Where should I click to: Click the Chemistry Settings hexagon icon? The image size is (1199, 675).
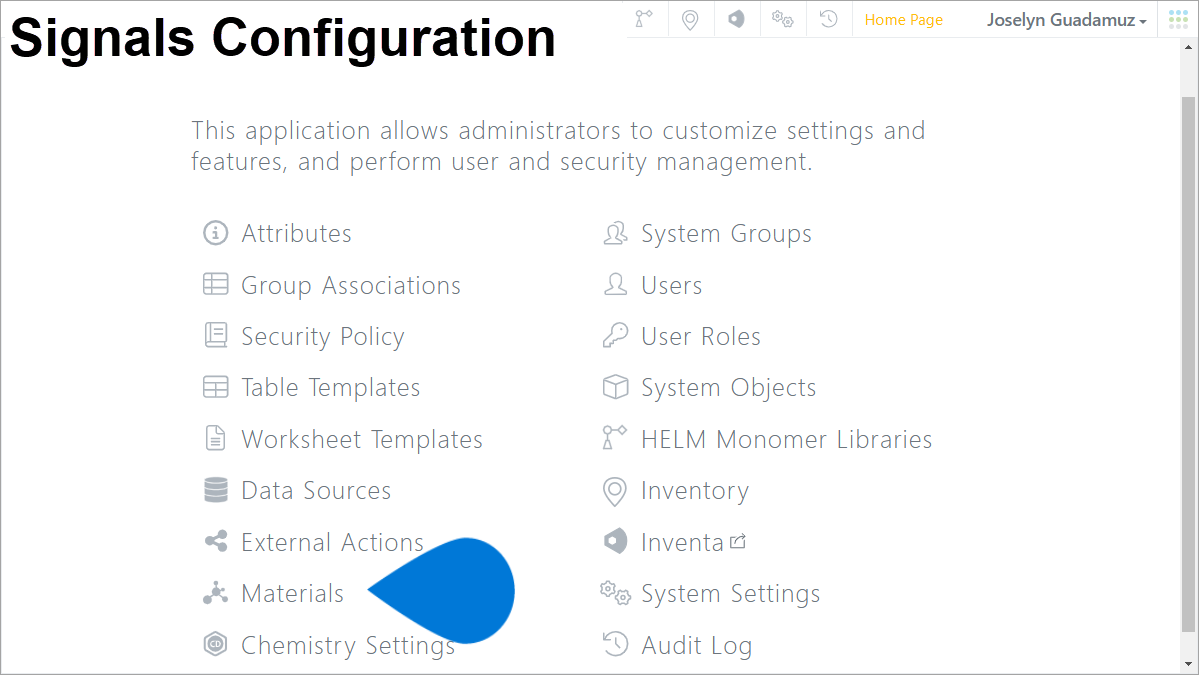click(x=216, y=644)
